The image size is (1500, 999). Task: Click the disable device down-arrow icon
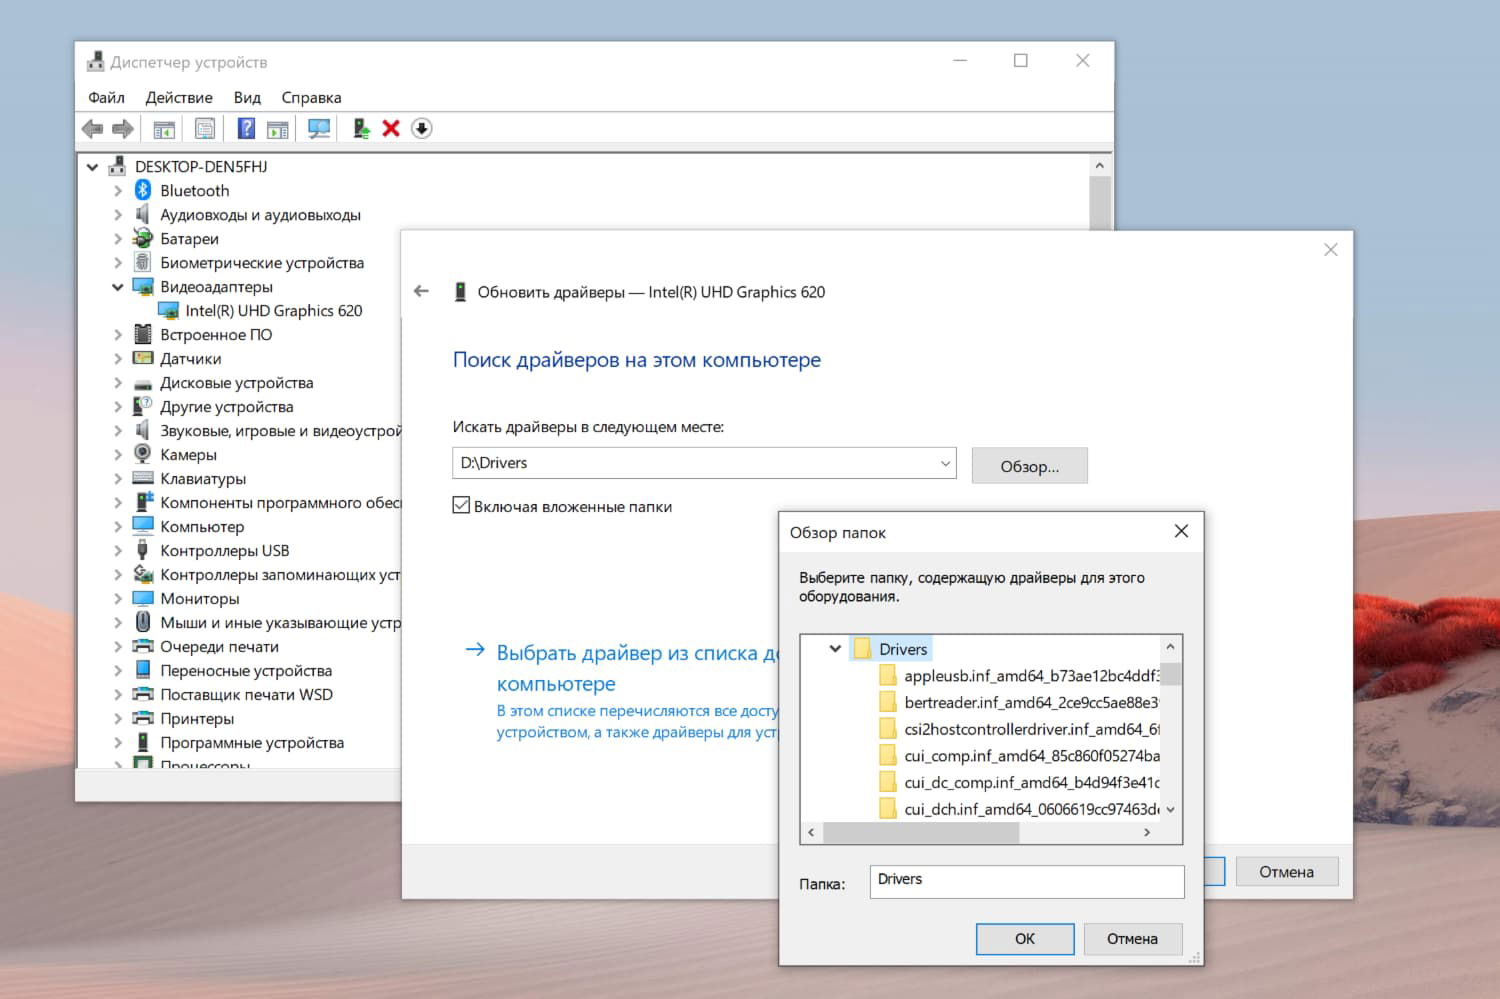(422, 128)
